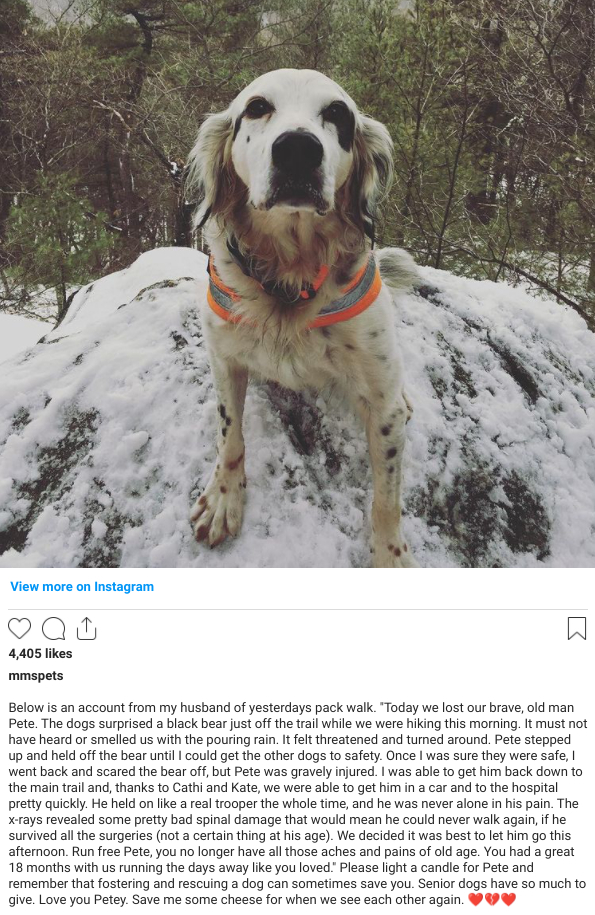The width and height of the screenshot is (595, 915).
Task: Open comments via the speech bubble icon
Action: click(54, 628)
